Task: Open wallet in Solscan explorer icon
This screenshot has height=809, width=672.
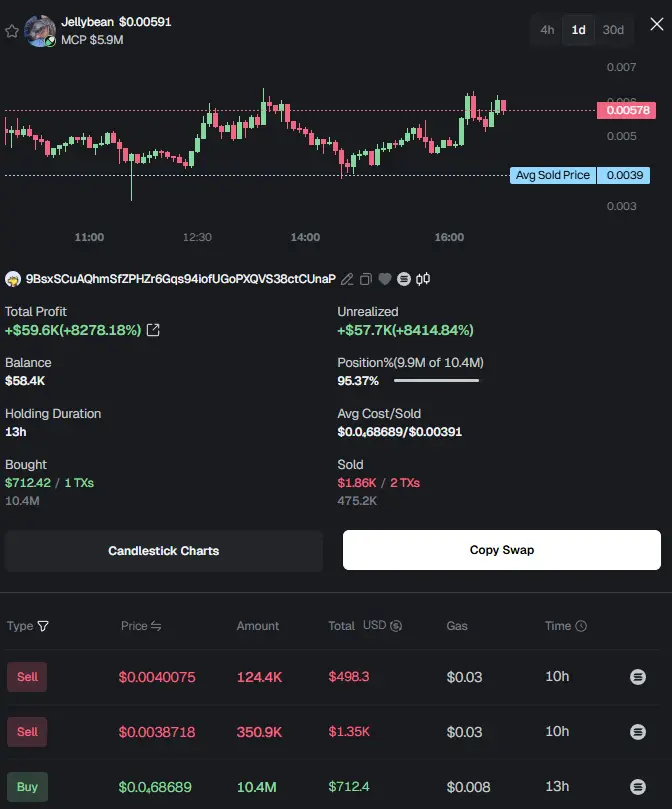Action: [x=404, y=279]
